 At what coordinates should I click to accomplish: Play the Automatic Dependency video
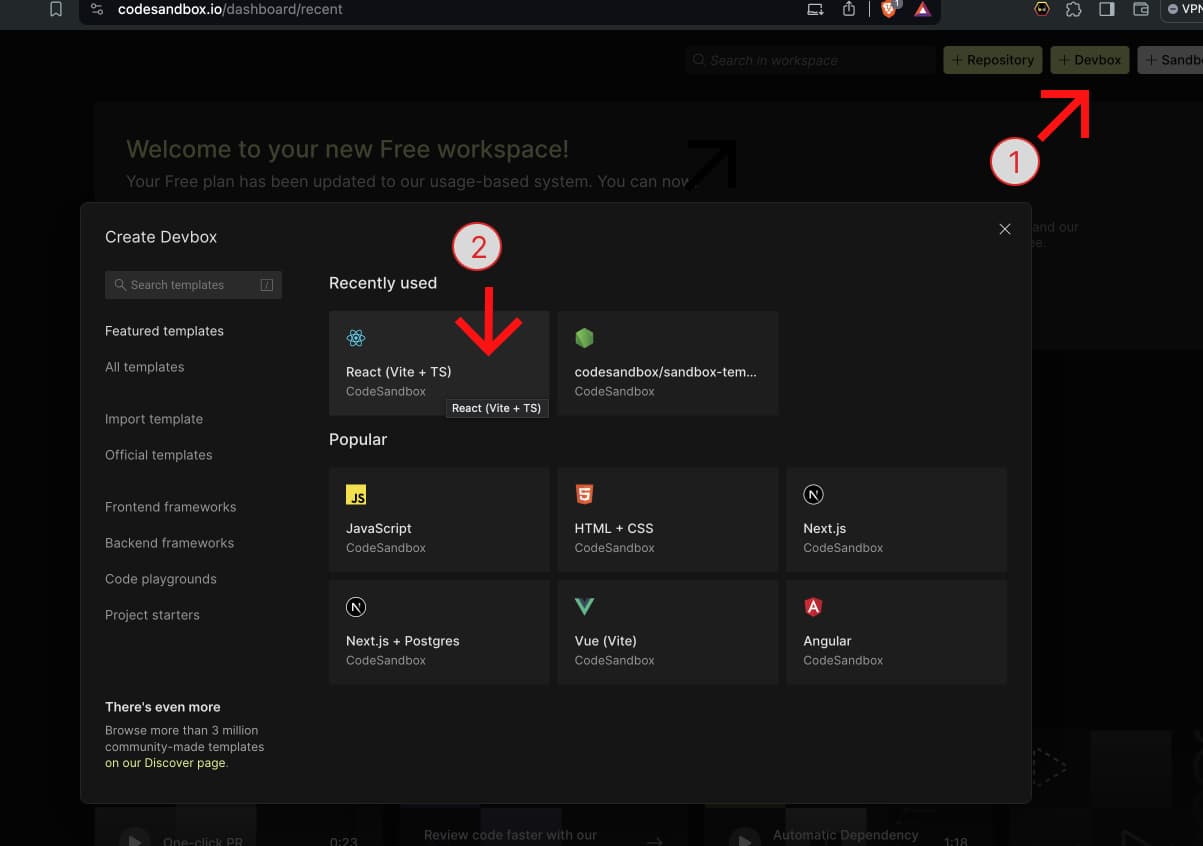(744, 838)
